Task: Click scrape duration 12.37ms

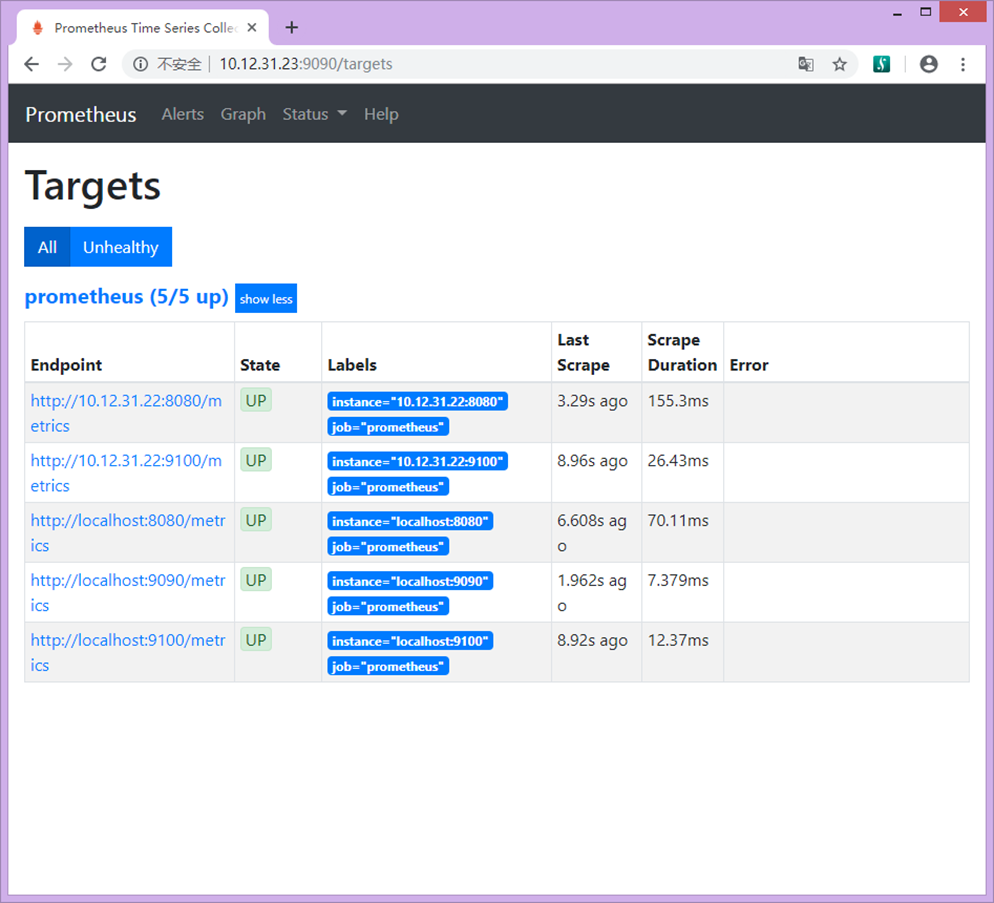Action: tap(678, 640)
